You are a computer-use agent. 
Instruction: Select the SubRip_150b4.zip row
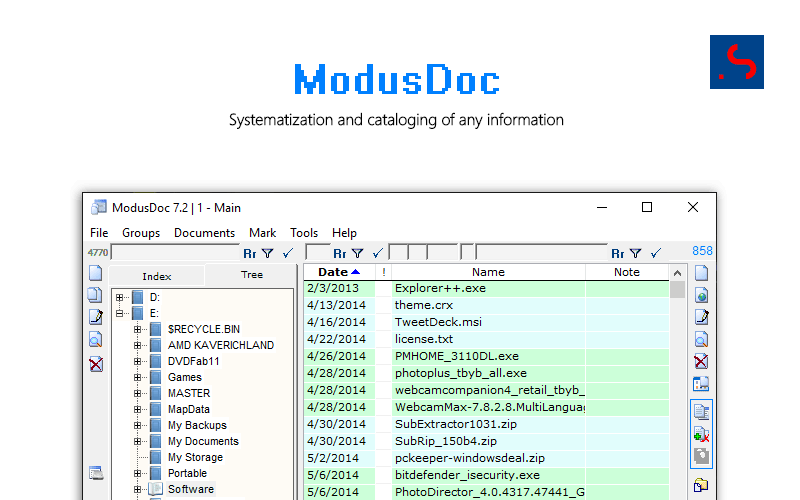[x=486, y=441]
